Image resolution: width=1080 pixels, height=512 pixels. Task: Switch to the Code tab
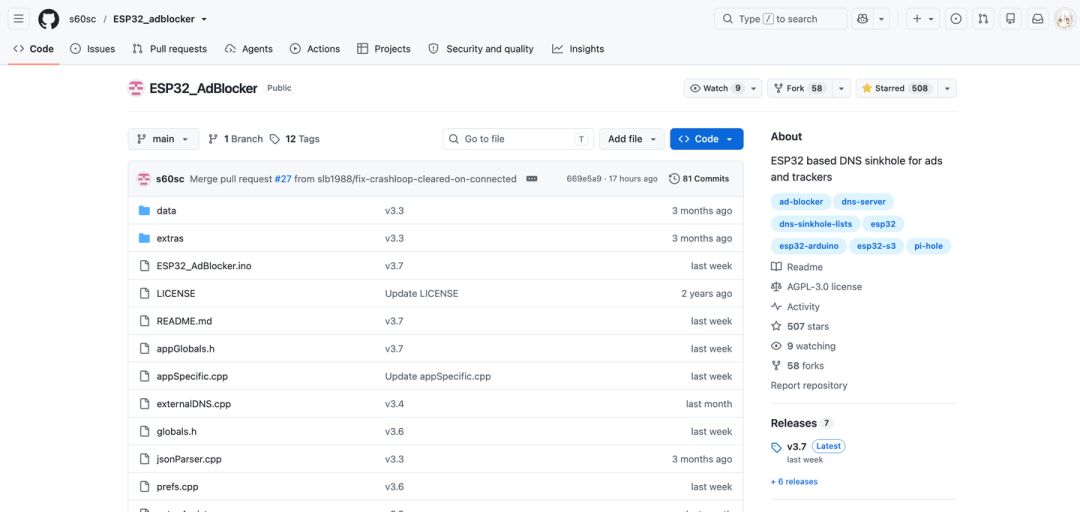[x=34, y=49]
